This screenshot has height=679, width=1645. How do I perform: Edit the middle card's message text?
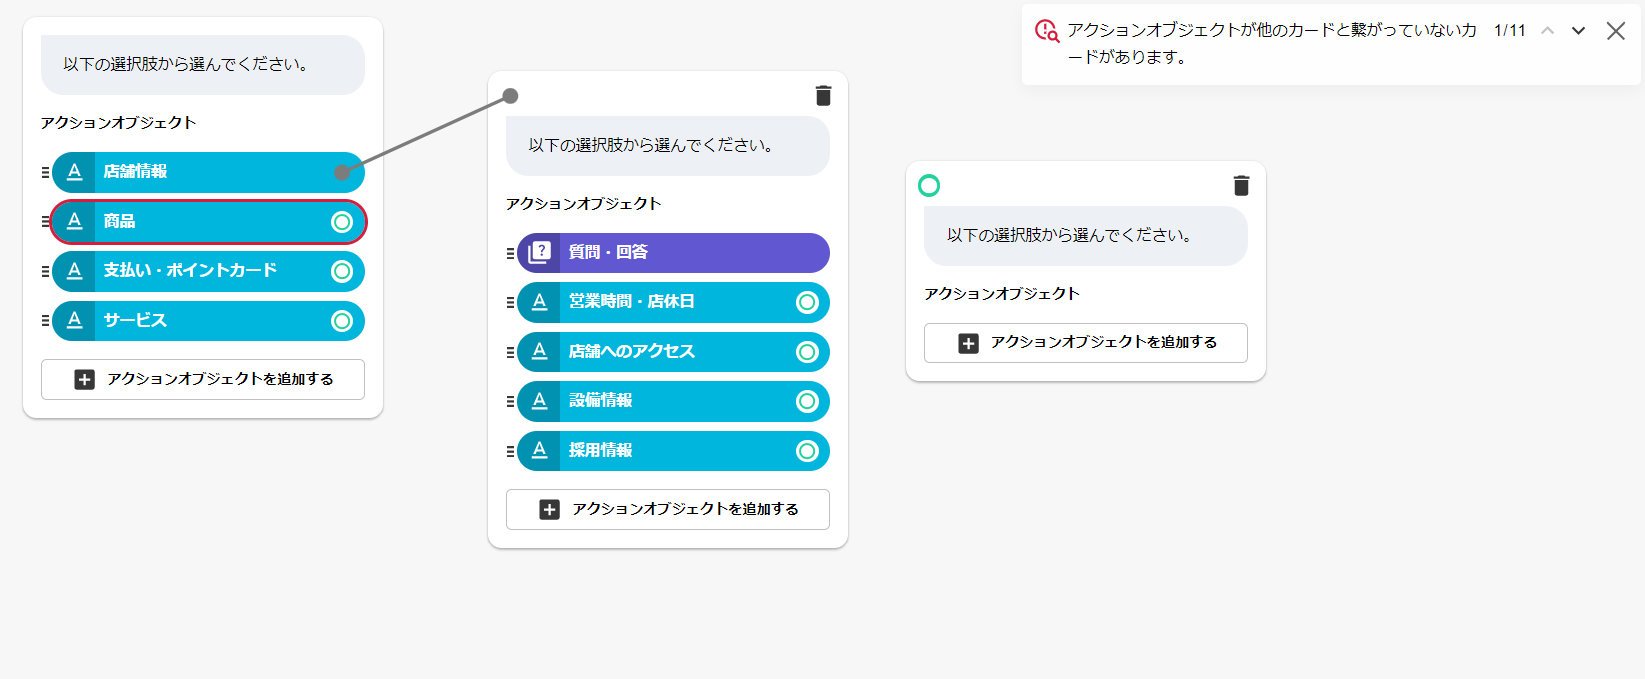[x=667, y=146]
